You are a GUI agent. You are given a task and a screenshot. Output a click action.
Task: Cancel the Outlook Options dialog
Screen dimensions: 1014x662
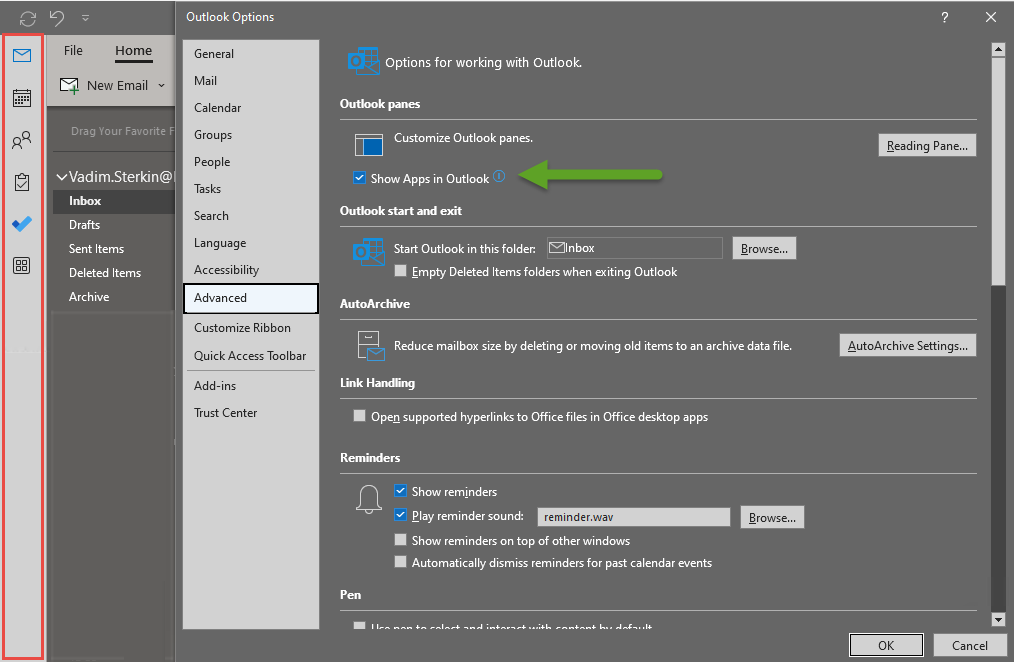969,645
